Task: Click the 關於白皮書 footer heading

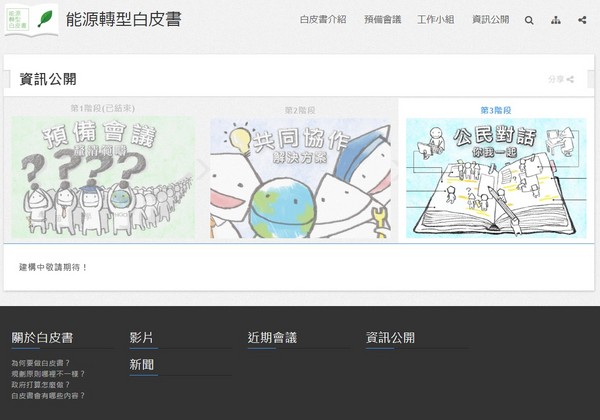Action: coord(42,338)
